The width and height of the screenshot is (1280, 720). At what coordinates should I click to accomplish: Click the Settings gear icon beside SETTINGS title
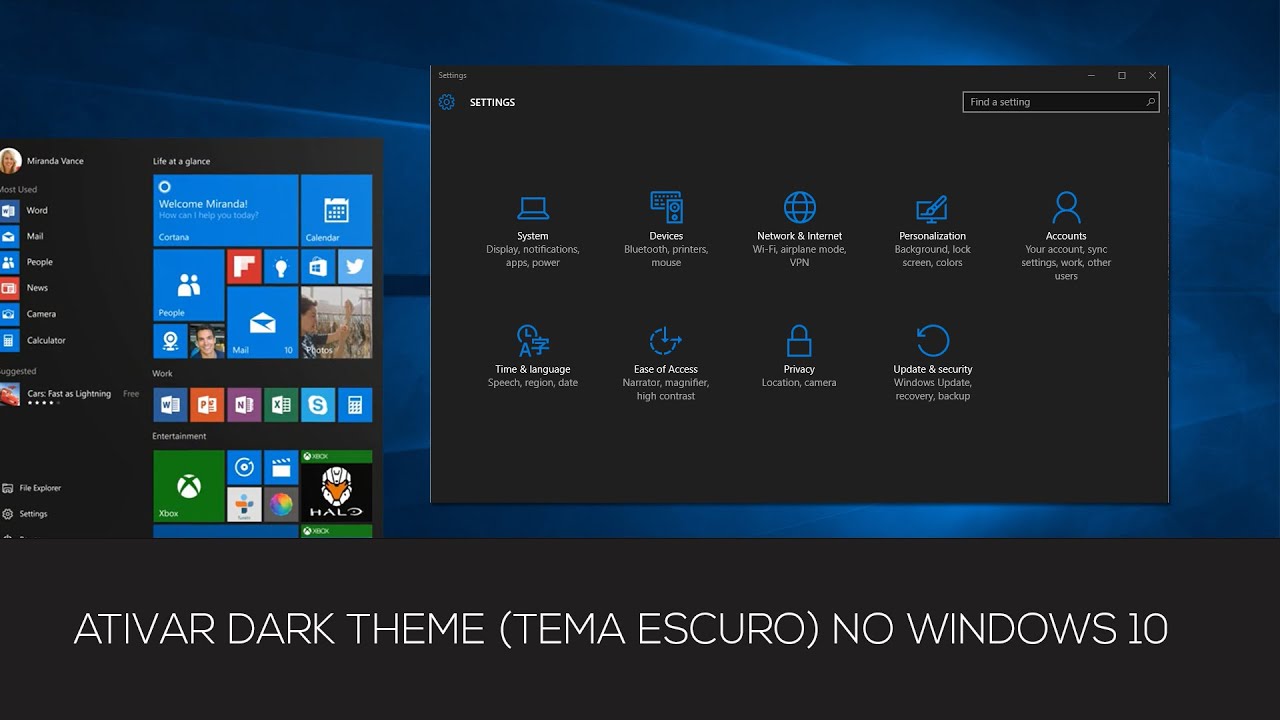coord(447,102)
